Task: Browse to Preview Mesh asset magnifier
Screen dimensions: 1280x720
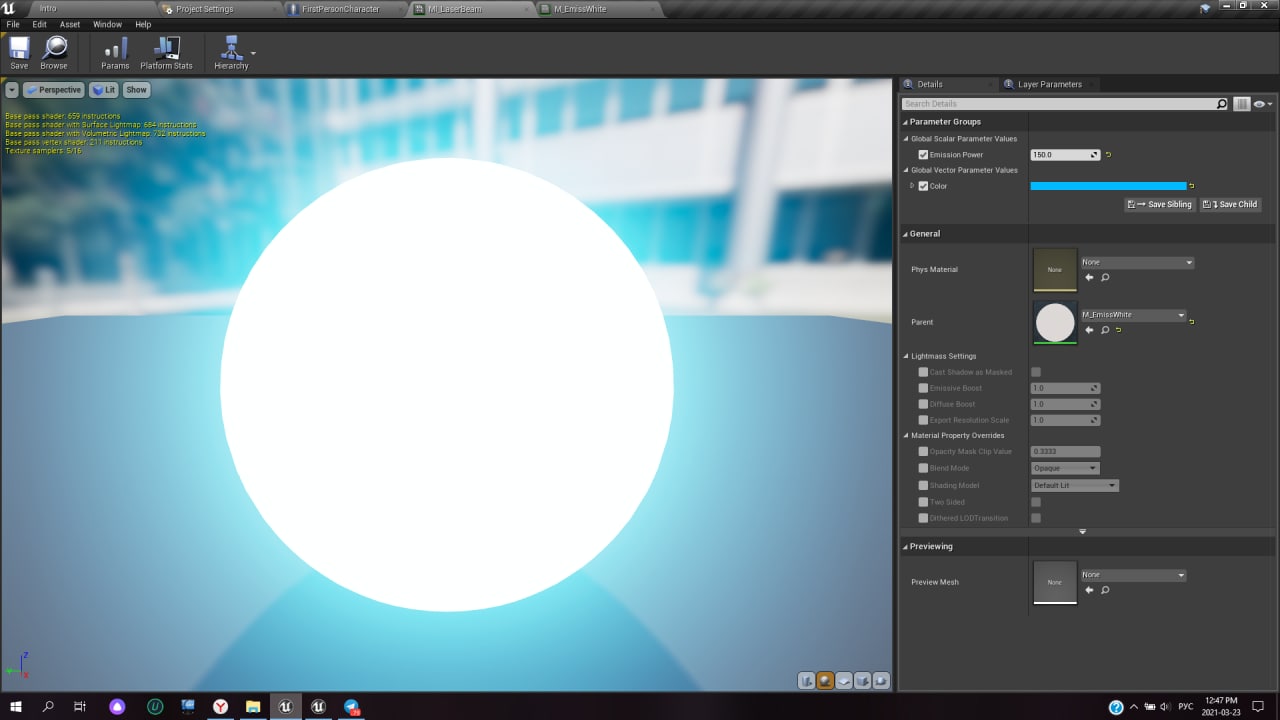Action: click(1105, 590)
